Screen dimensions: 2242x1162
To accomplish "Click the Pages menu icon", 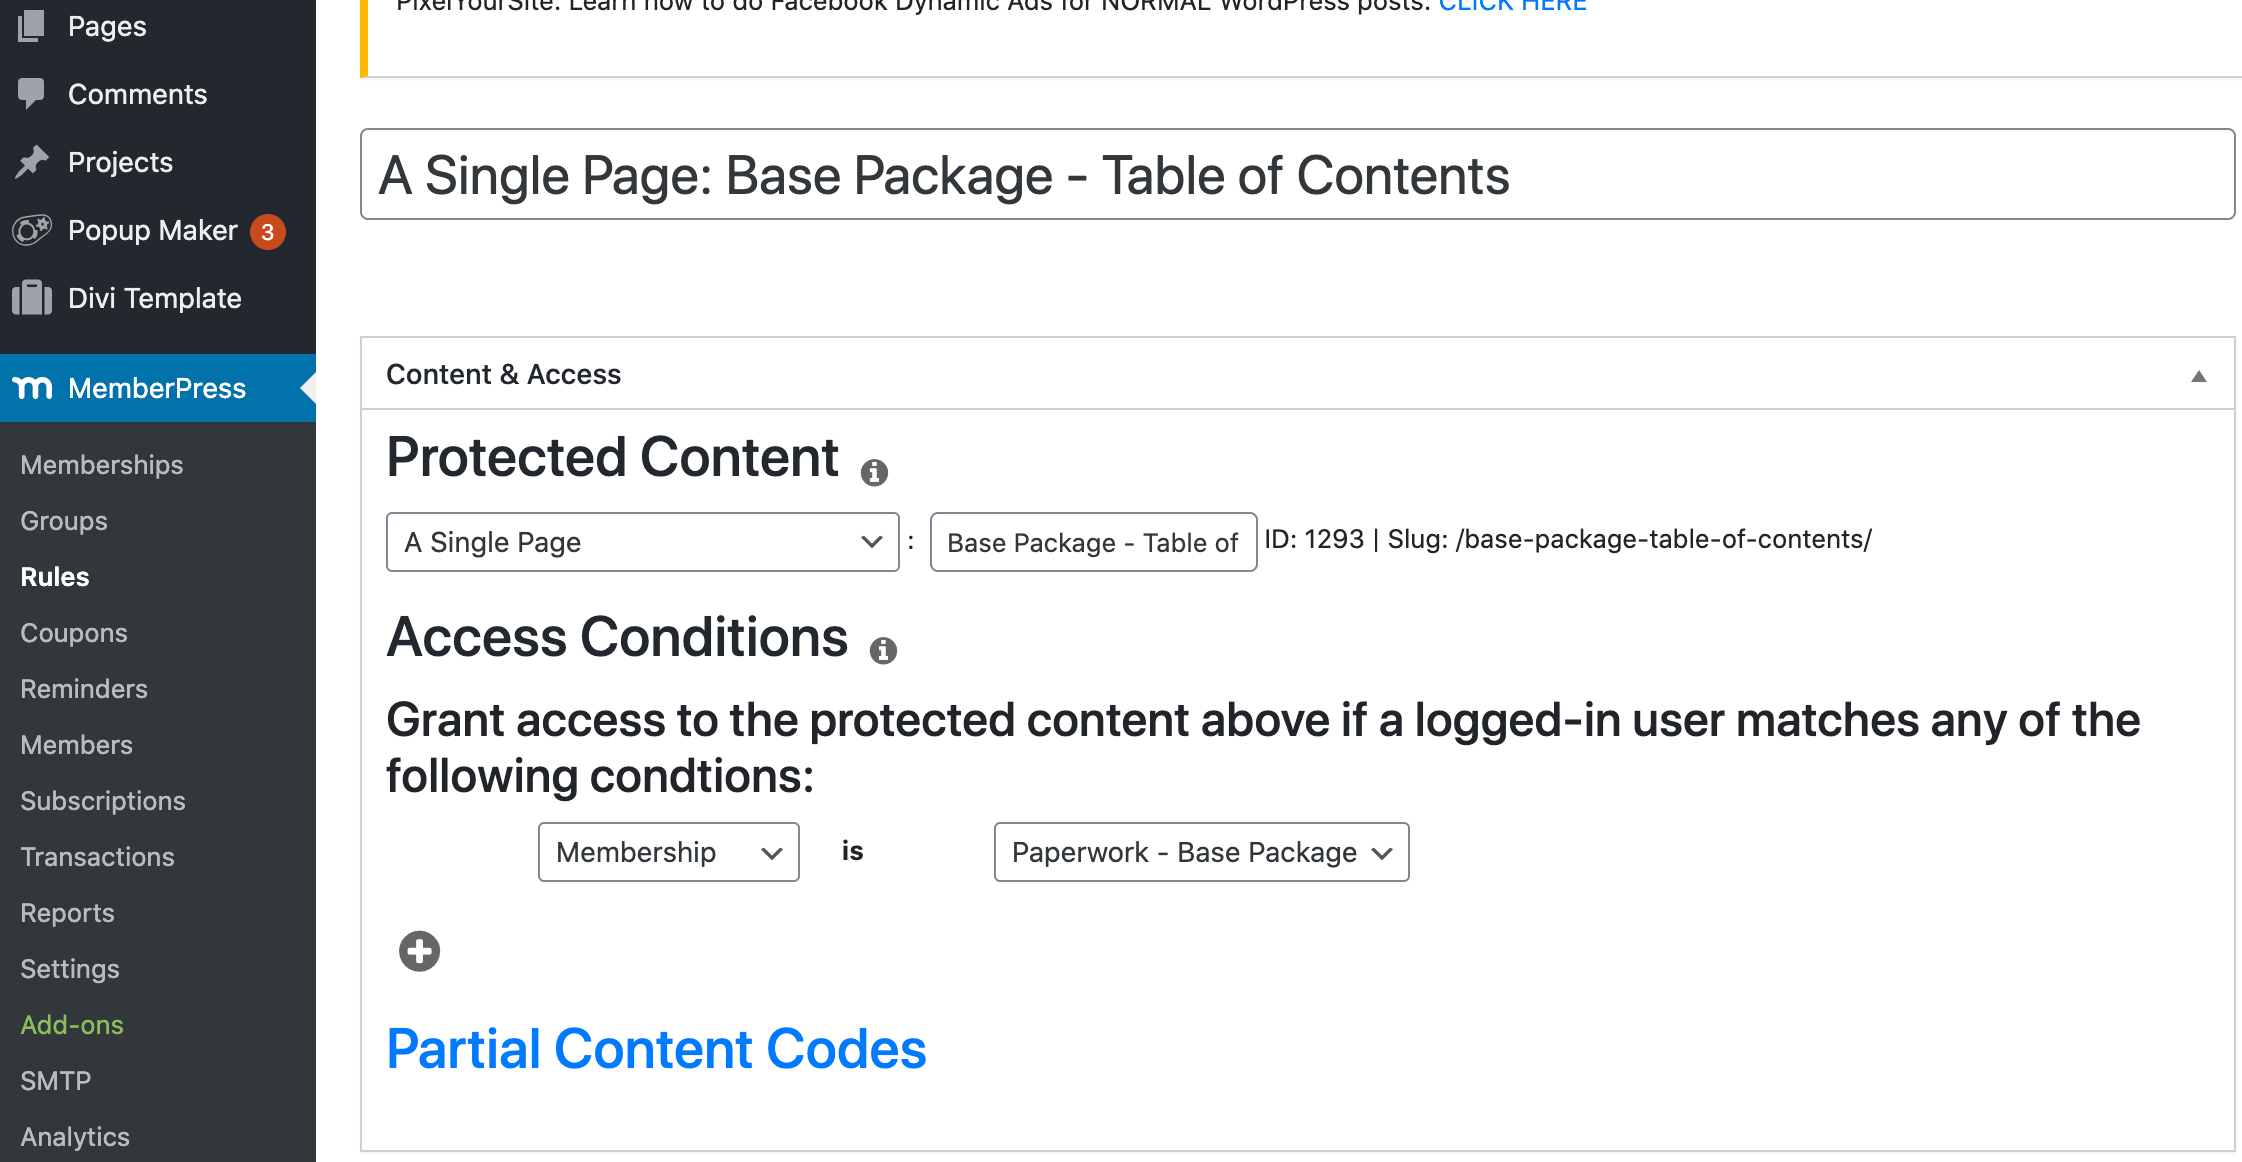I will point(32,26).
